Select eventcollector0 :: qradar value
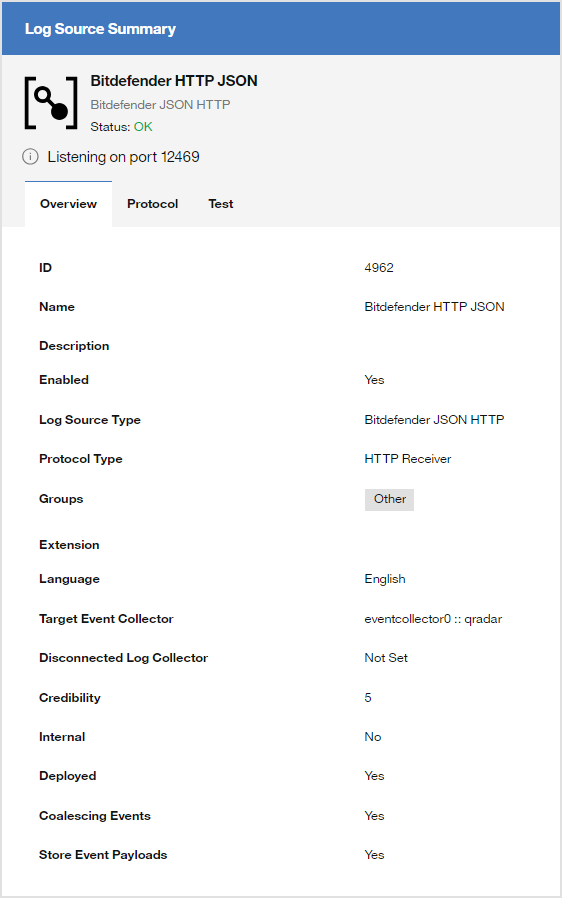Viewport: 562px width, 898px height. (x=433, y=619)
